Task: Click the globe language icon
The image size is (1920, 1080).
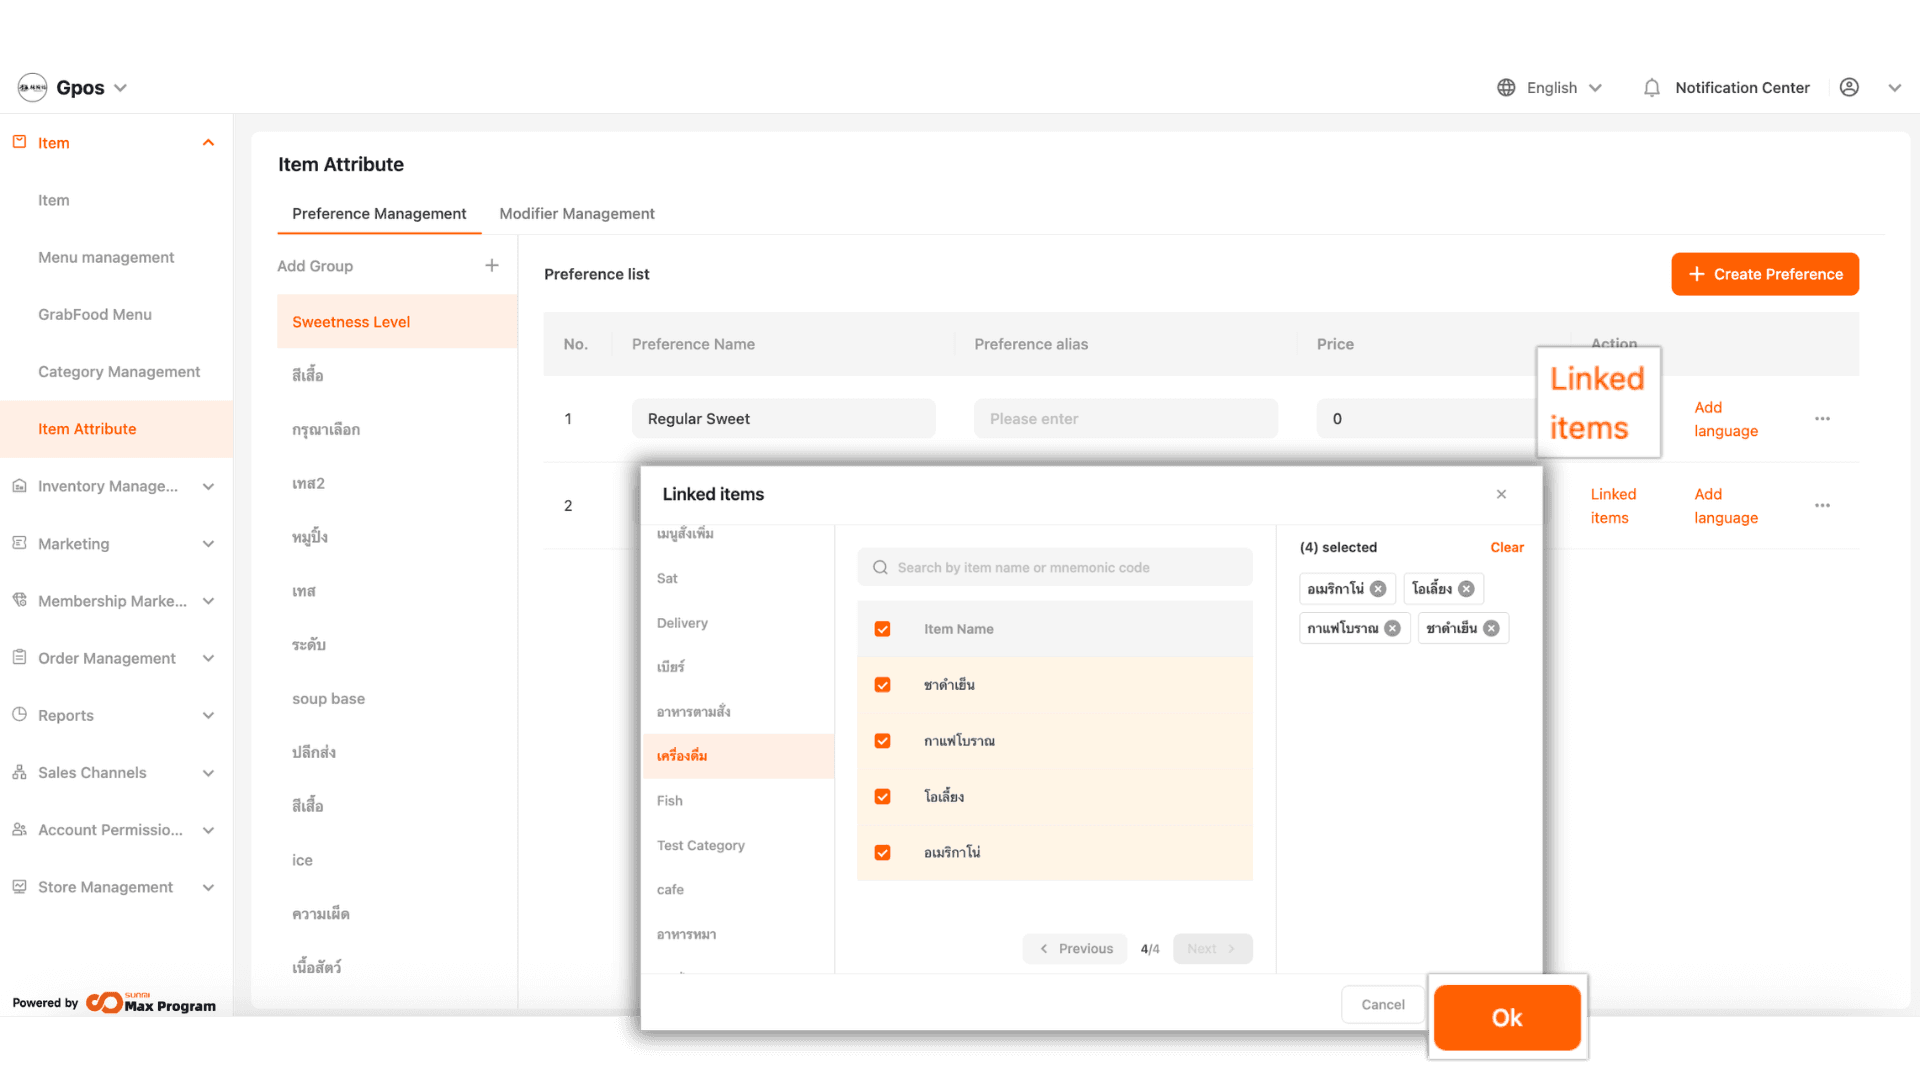Action: [x=1506, y=88]
